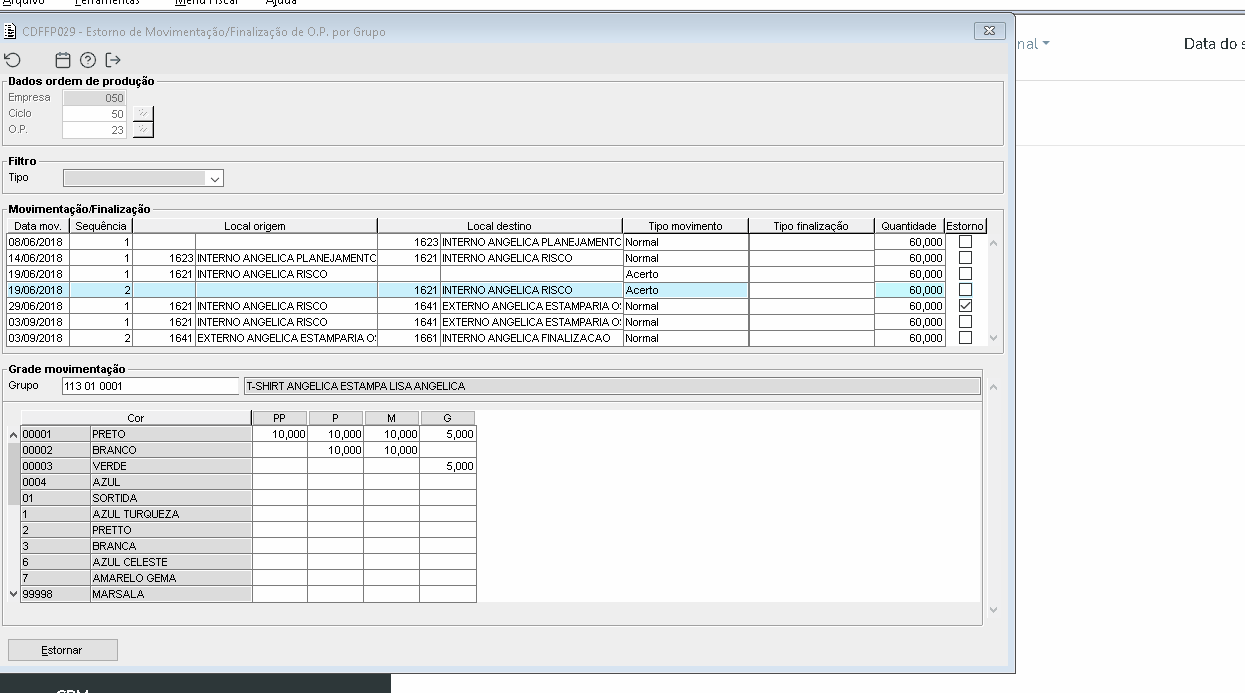This screenshot has width=1245, height=693.
Task: Click the Estornar button
Action: point(62,650)
